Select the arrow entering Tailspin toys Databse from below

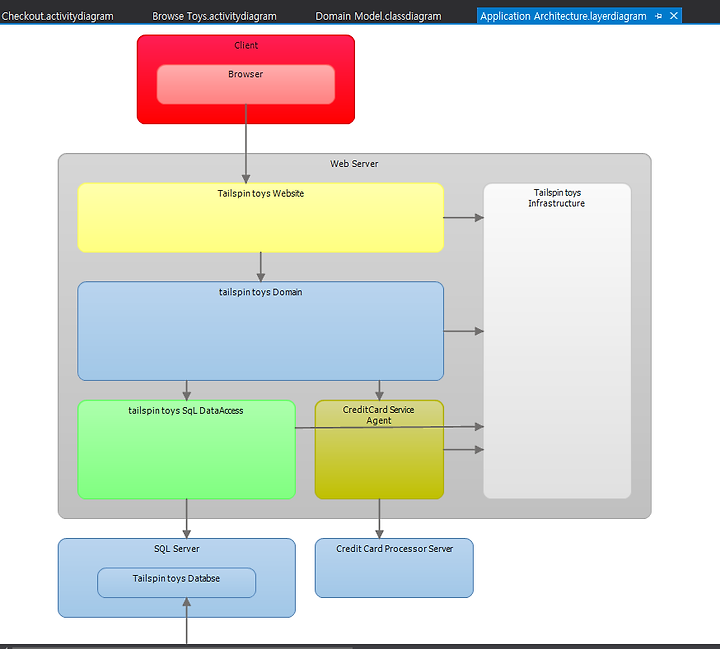coord(186,620)
